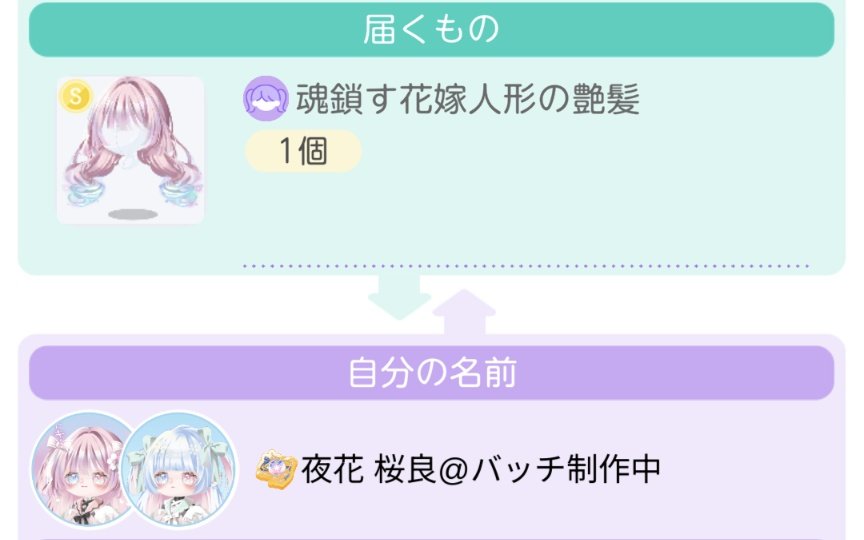Open the blue-haired avatar with green ribbons
Image resolution: width=864 pixels, height=540 pixels.
[x=178, y=470]
